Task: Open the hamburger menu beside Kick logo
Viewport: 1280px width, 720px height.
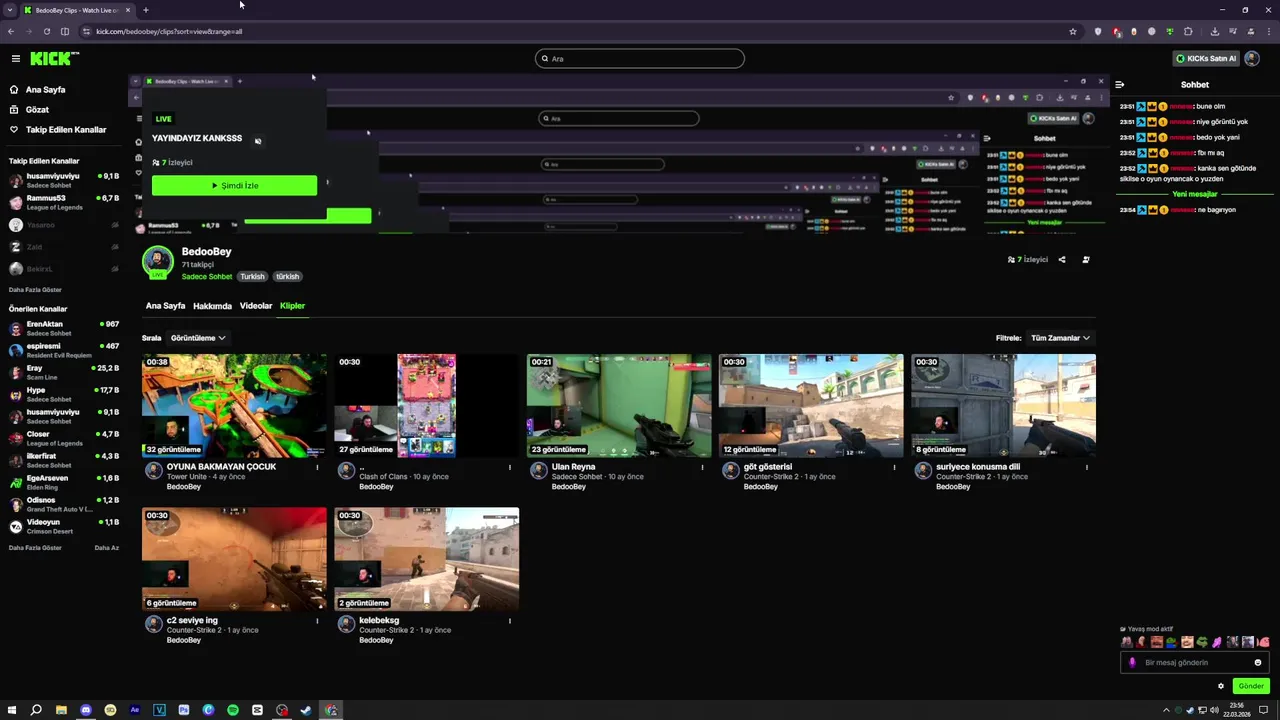Action: point(15,59)
